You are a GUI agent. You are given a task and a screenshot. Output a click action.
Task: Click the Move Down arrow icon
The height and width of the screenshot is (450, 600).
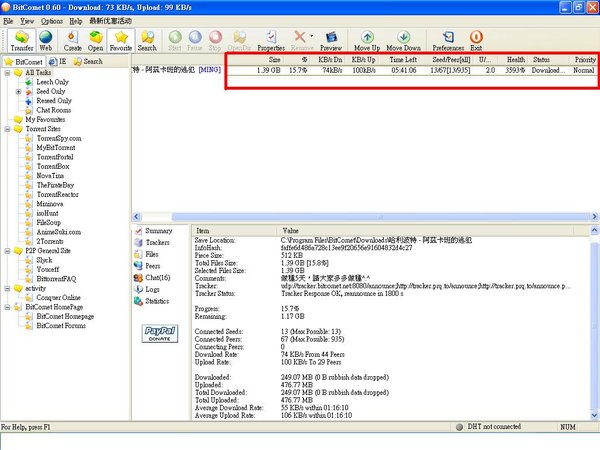coord(403,40)
